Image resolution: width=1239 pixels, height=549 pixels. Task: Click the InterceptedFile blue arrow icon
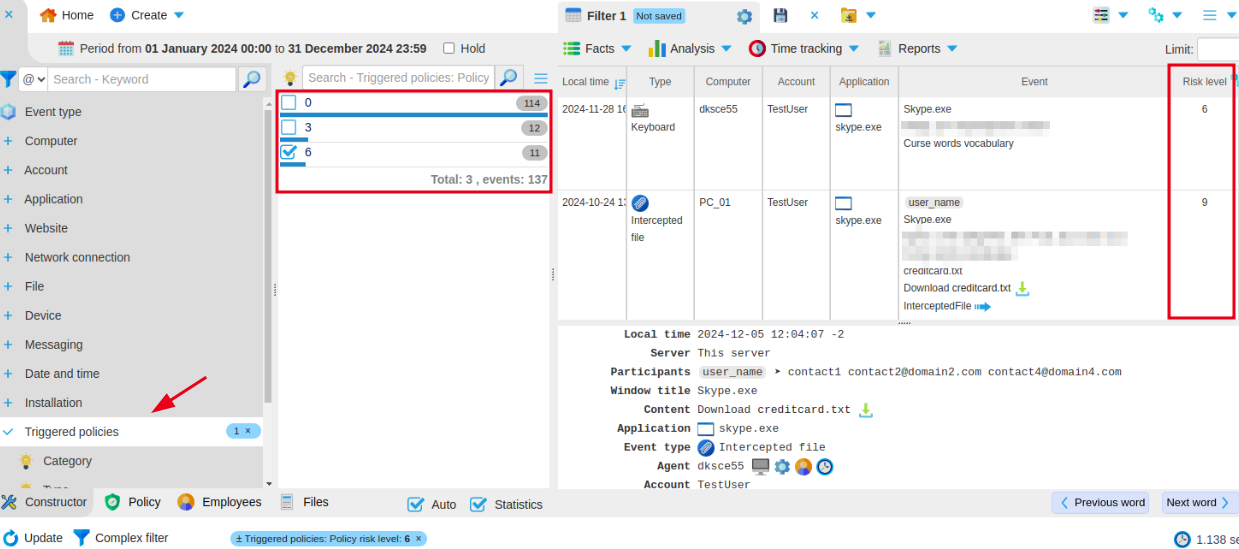[x=982, y=307]
